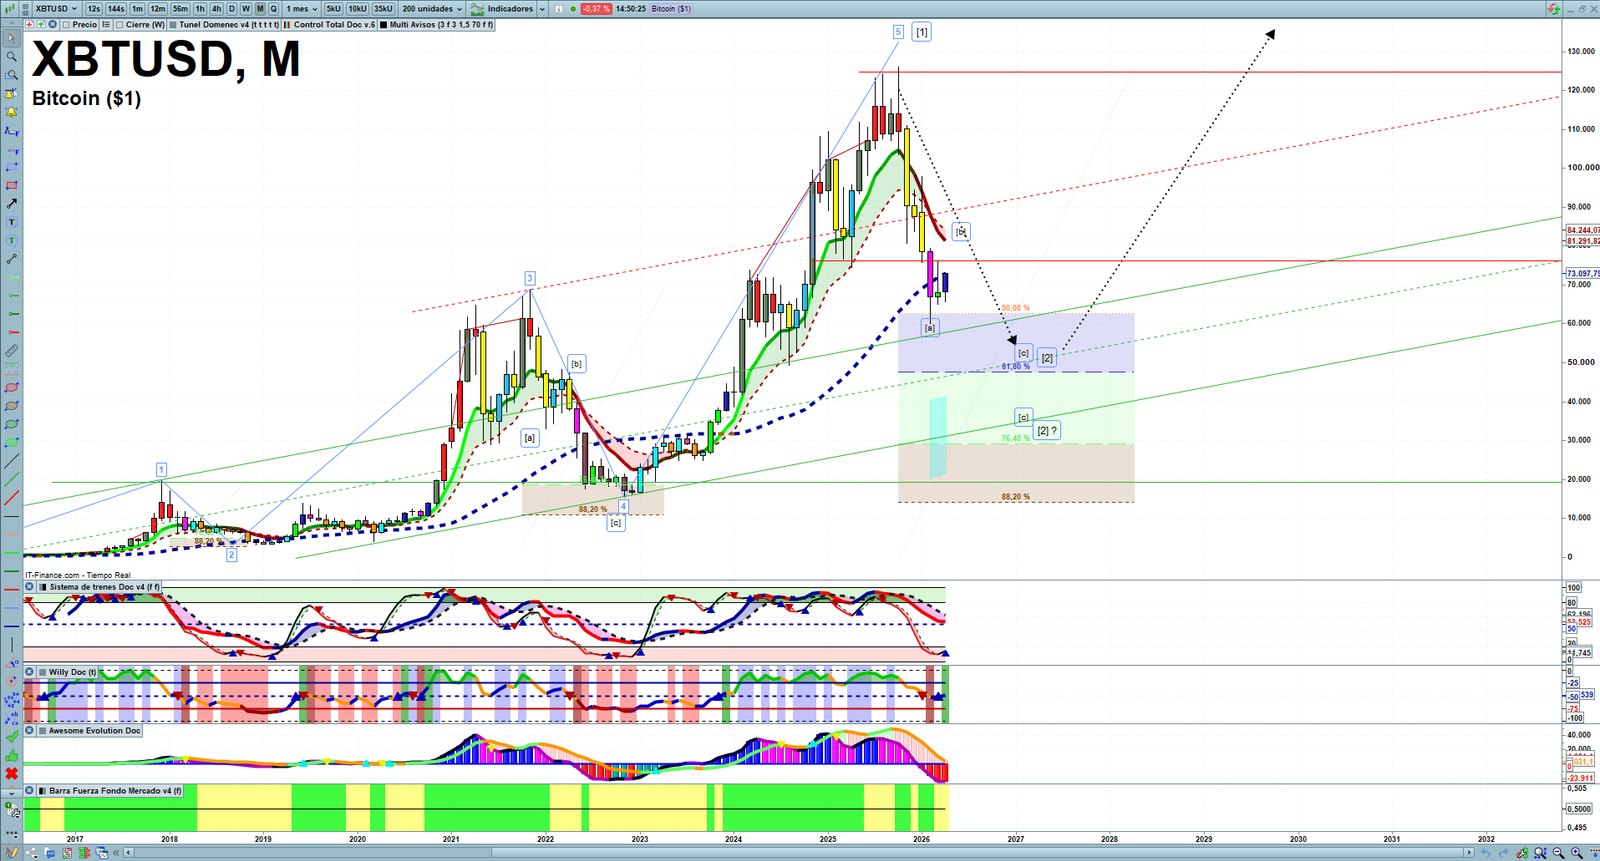Select the text box tool

click(12, 222)
